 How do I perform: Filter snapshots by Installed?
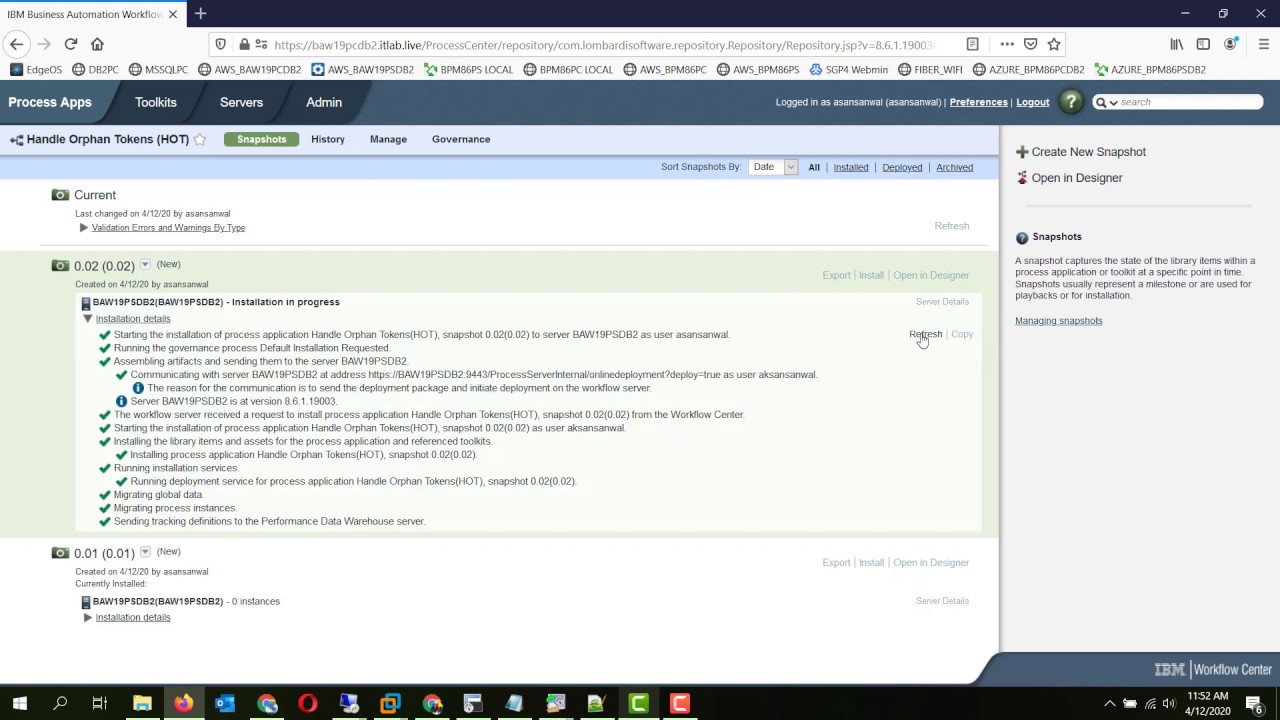pos(851,167)
